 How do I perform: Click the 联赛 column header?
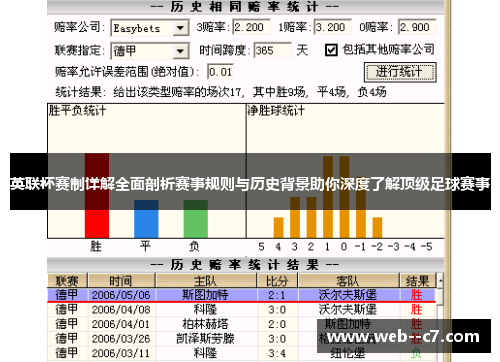[x=67, y=281]
